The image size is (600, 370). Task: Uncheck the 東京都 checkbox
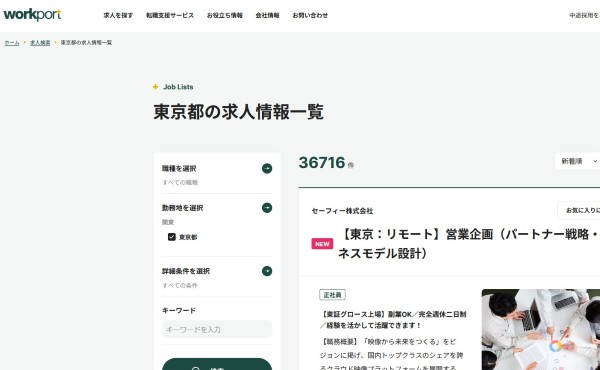(x=172, y=237)
